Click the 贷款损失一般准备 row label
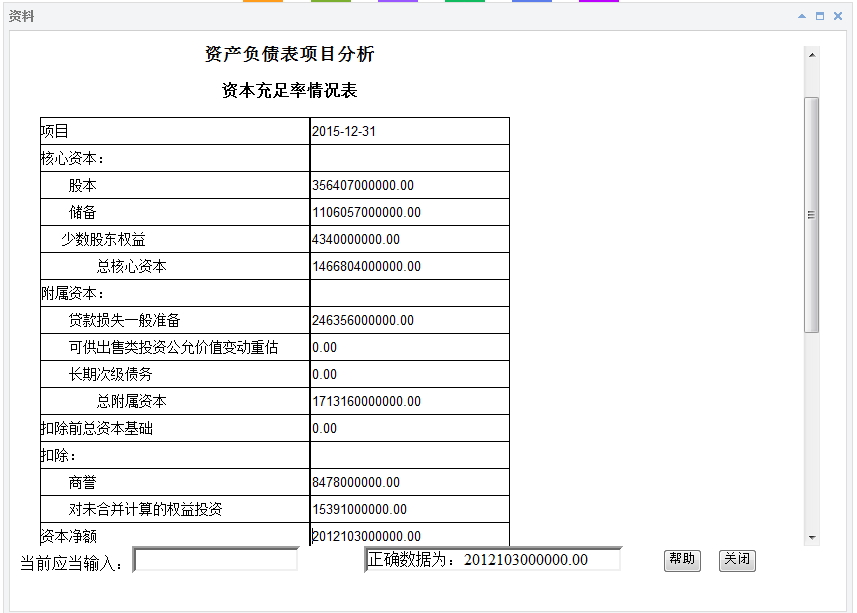This screenshot has height=613, width=857. (x=125, y=320)
